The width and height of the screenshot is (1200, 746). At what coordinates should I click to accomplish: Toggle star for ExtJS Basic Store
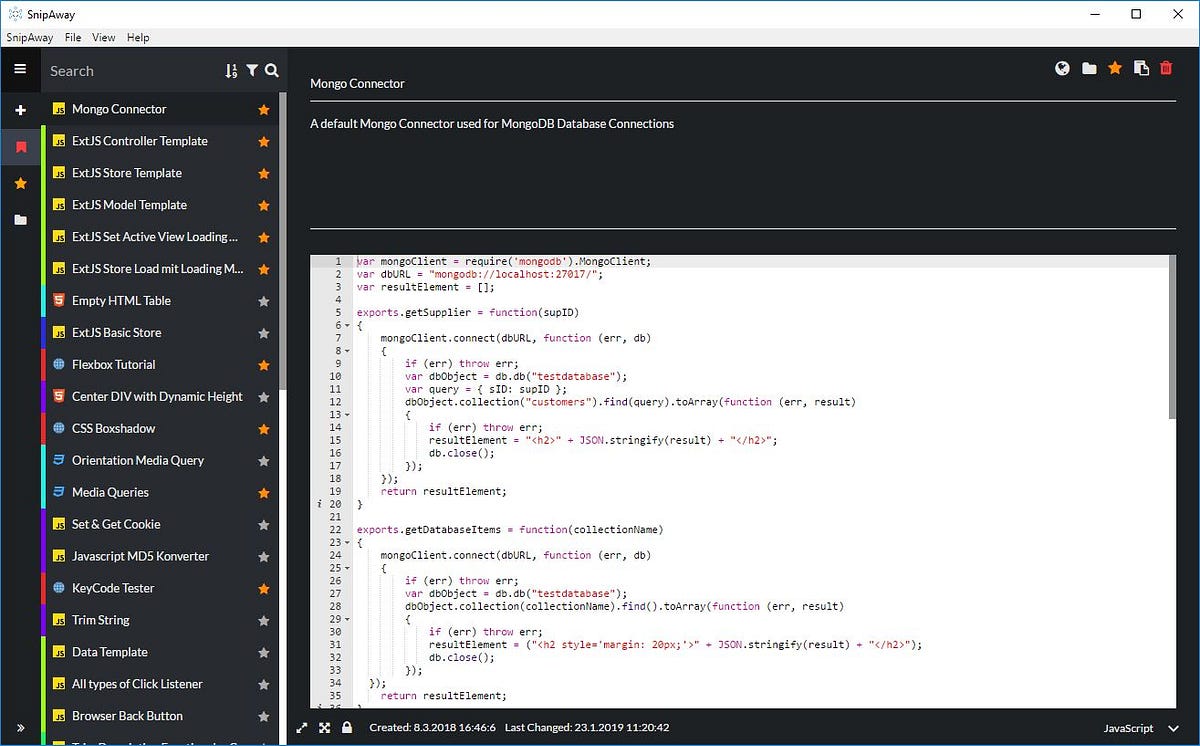pyautogui.click(x=264, y=333)
